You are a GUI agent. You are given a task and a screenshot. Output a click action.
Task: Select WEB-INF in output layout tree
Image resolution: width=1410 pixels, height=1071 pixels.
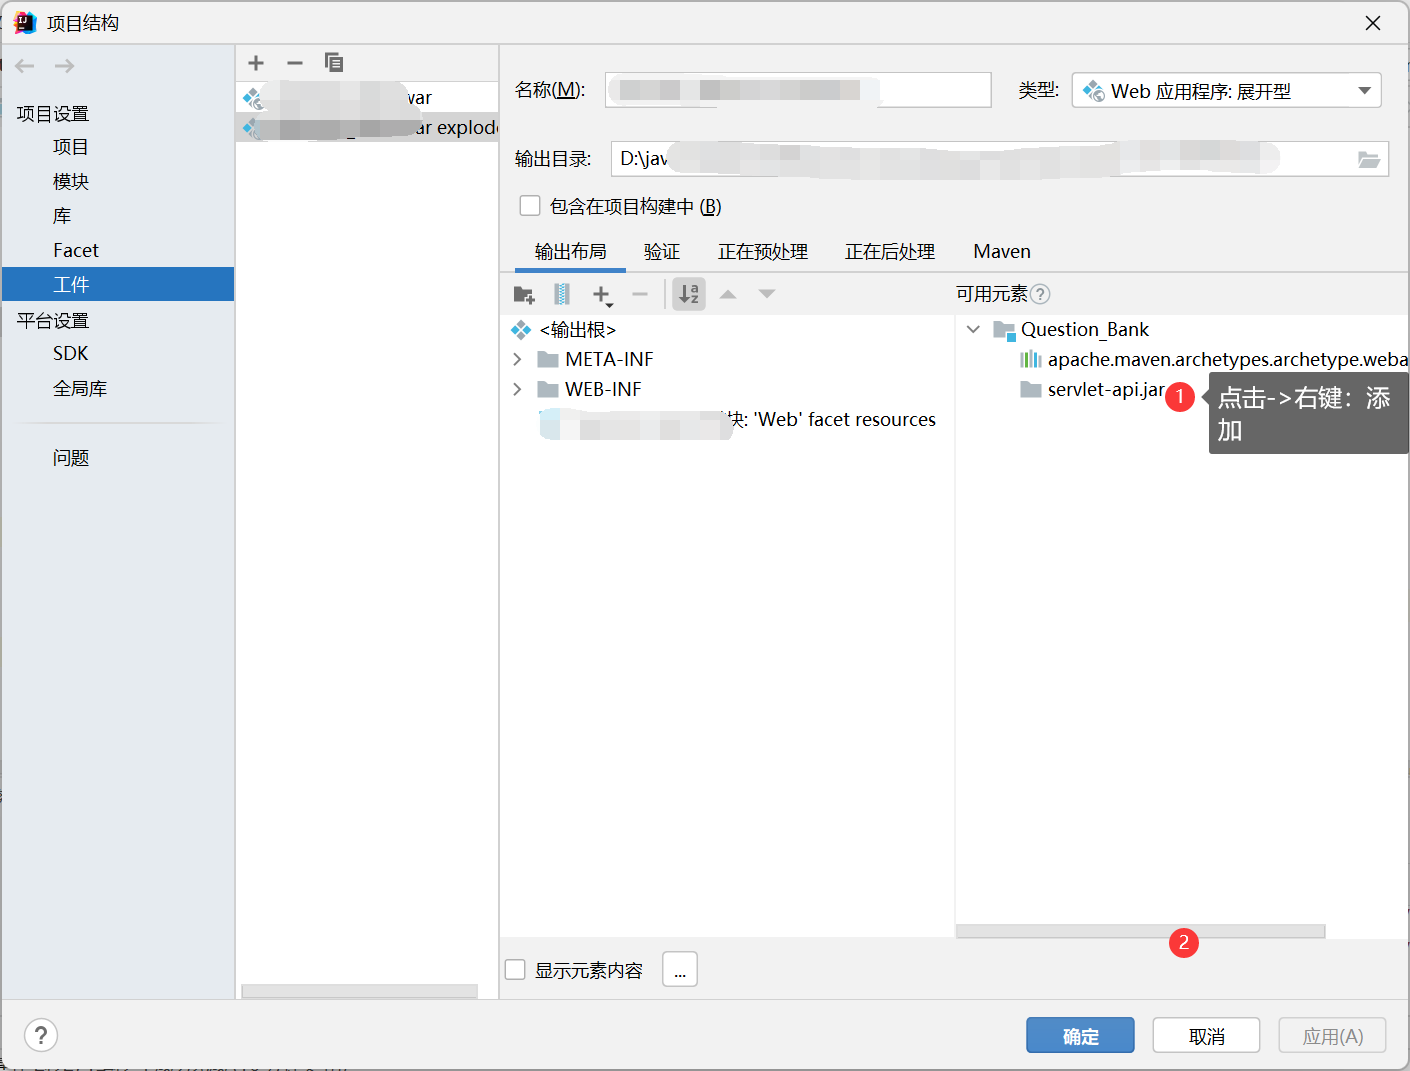click(603, 389)
